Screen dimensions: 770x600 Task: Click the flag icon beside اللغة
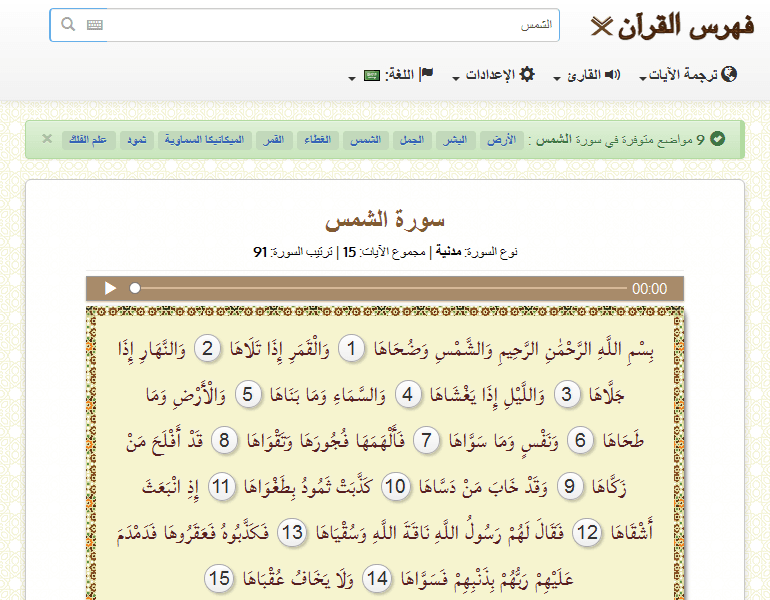(x=426, y=74)
